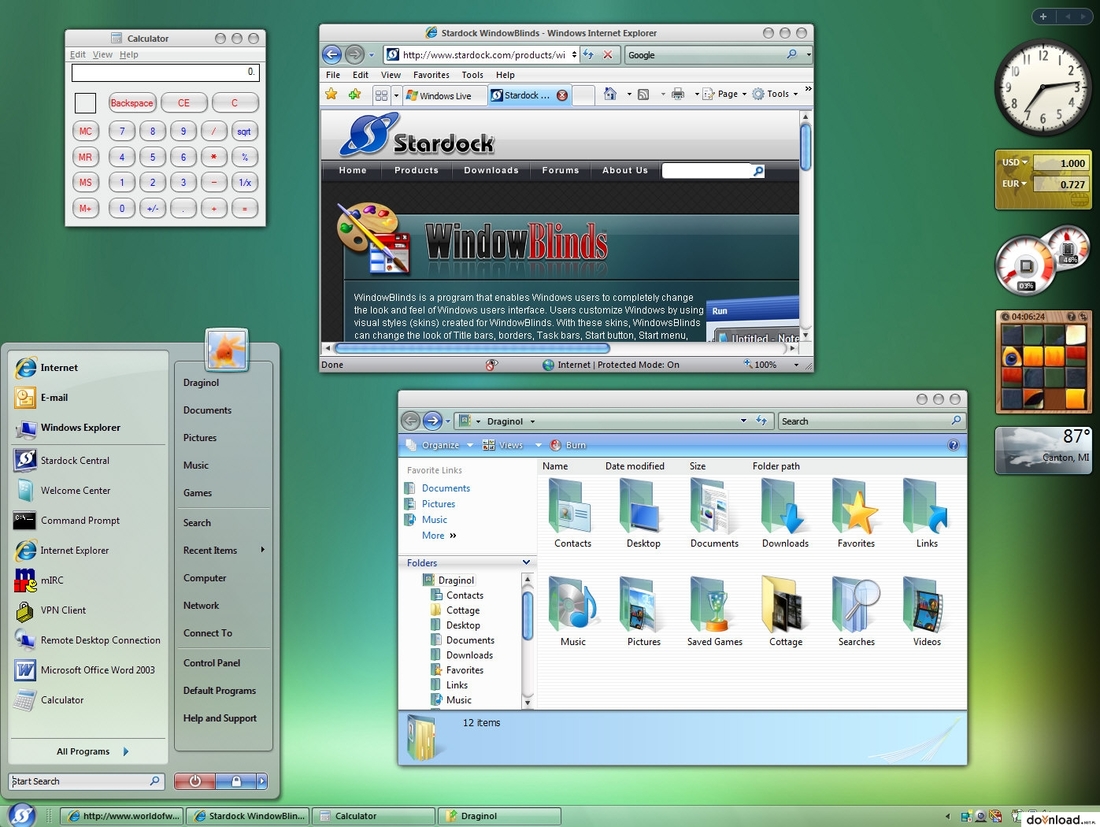The width and height of the screenshot is (1100, 827).
Task: Open the USD currency dropdown in gadget
Action: click(x=1014, y=163)
